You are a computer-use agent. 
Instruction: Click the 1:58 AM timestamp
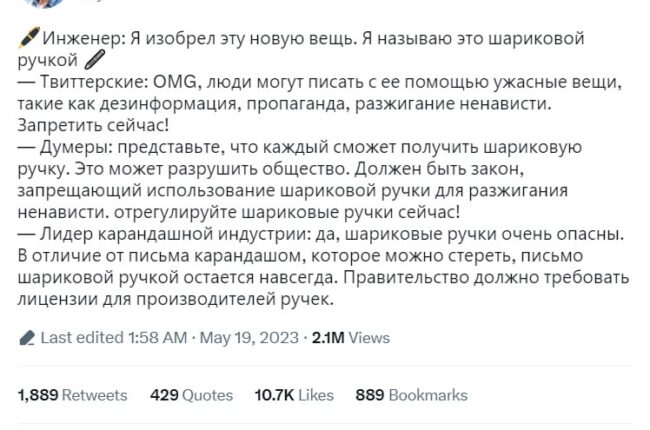click(x=157, y=338)
